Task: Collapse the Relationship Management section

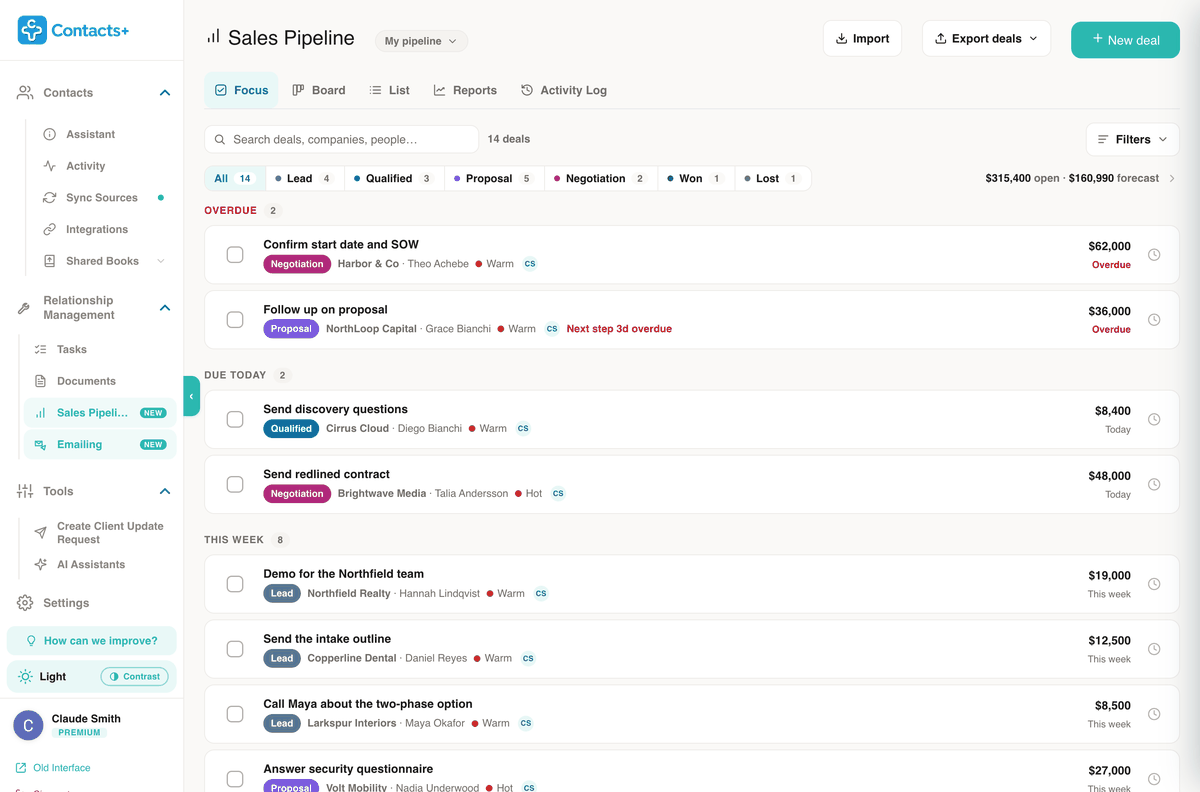Action: [165, 308]
